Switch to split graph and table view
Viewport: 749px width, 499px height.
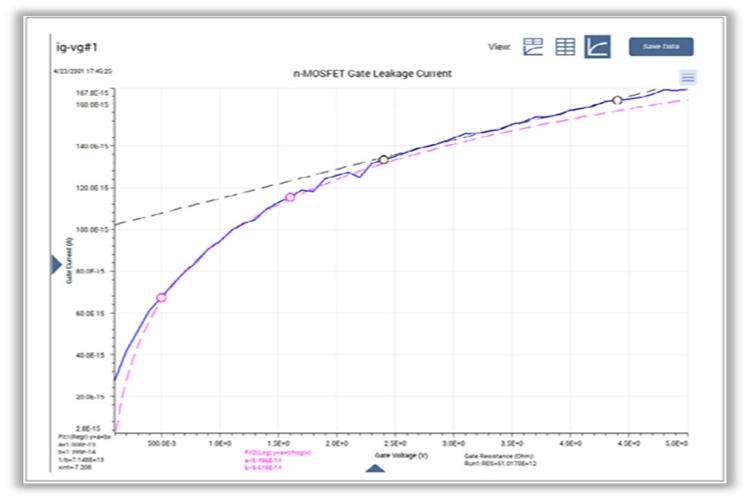533,47
